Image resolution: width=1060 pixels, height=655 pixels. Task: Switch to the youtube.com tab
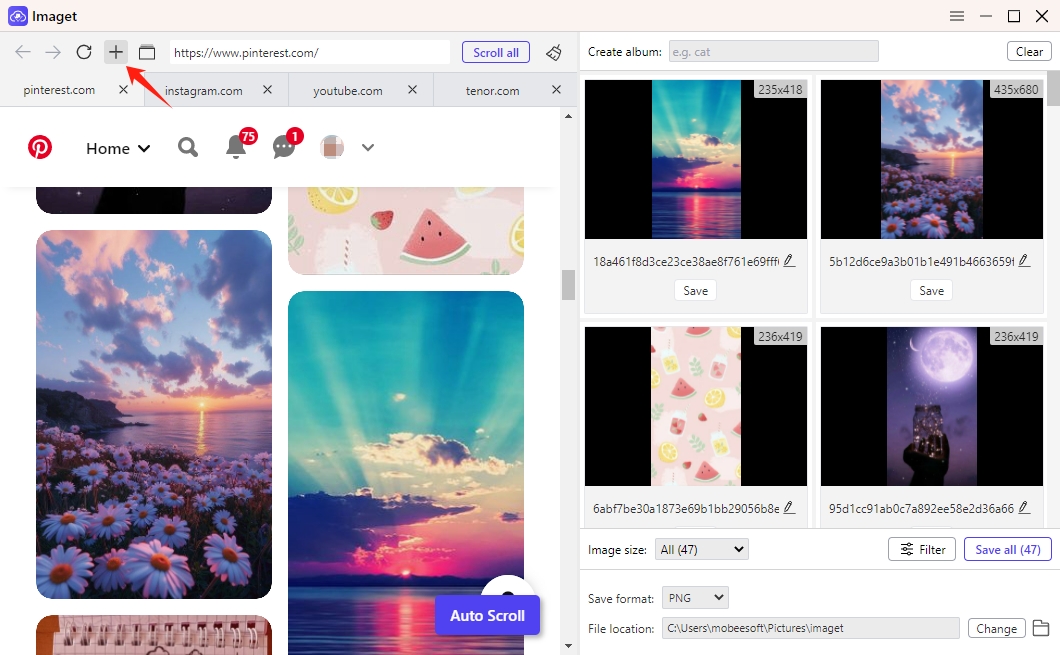pos(347,91)
